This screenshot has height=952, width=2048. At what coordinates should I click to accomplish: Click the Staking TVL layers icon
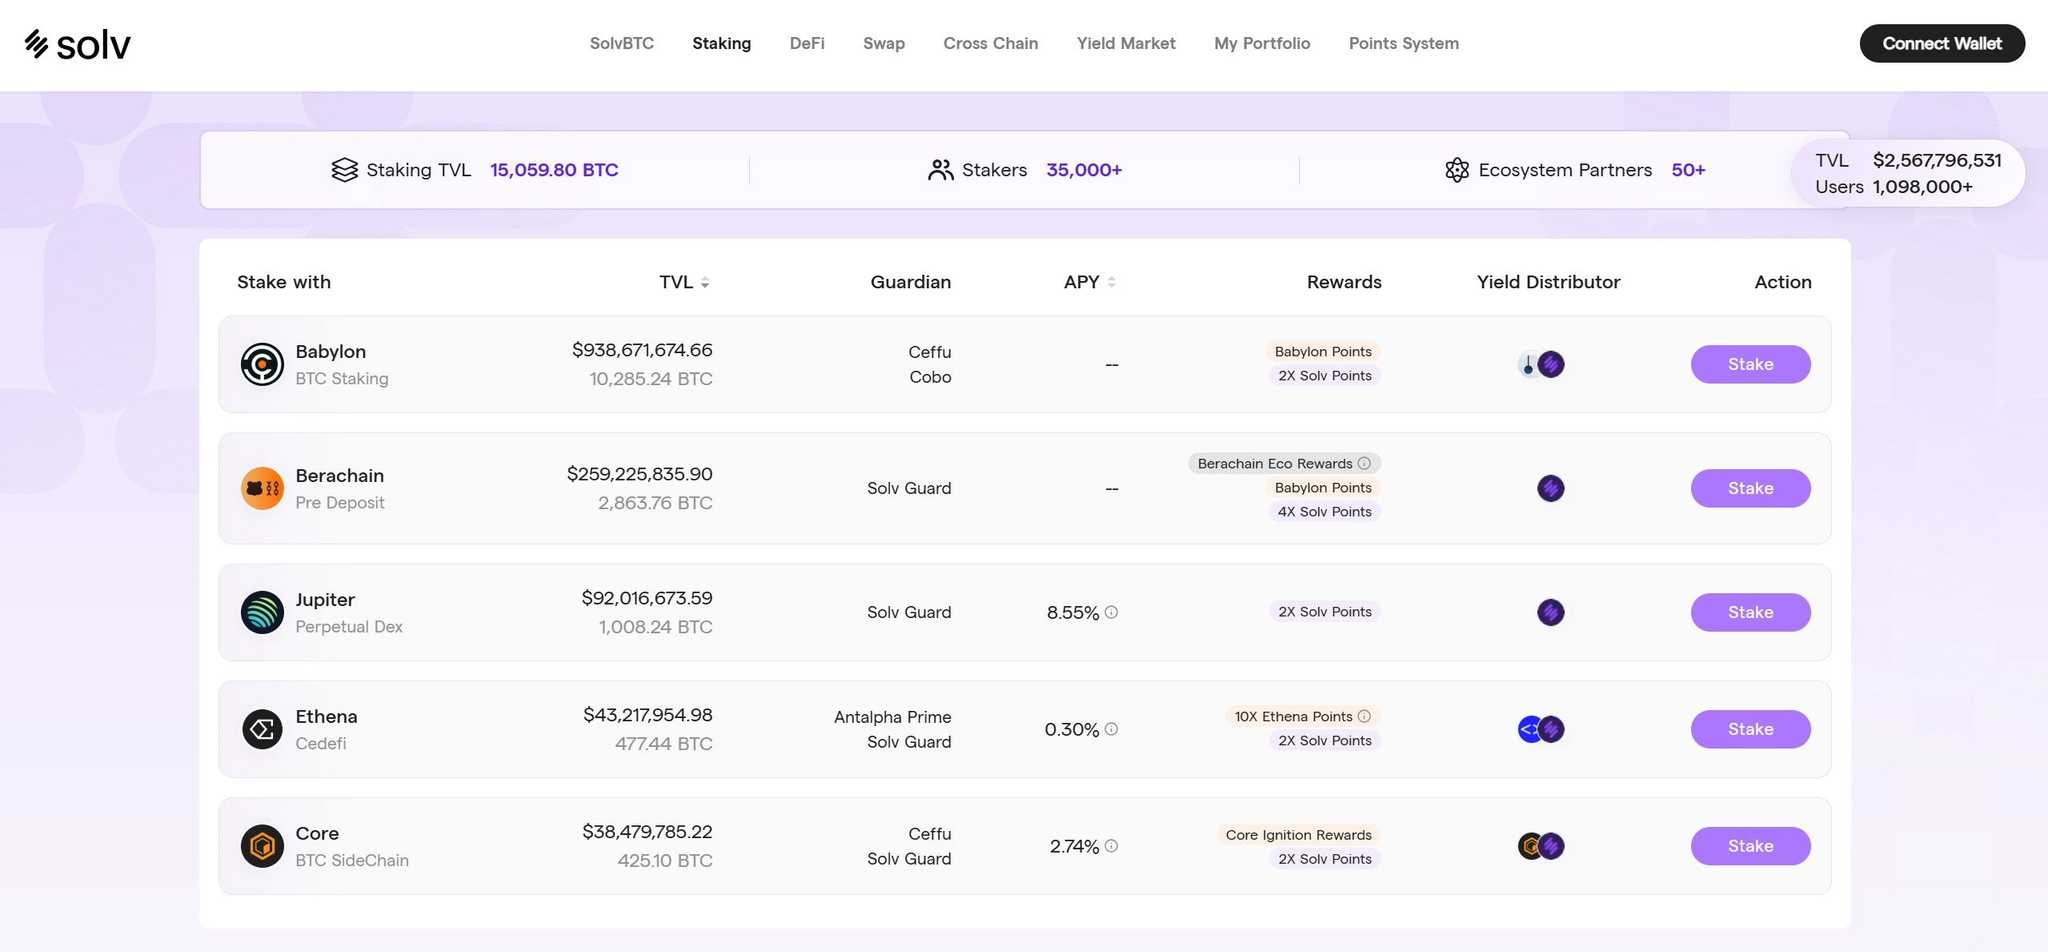coord(344,170)
